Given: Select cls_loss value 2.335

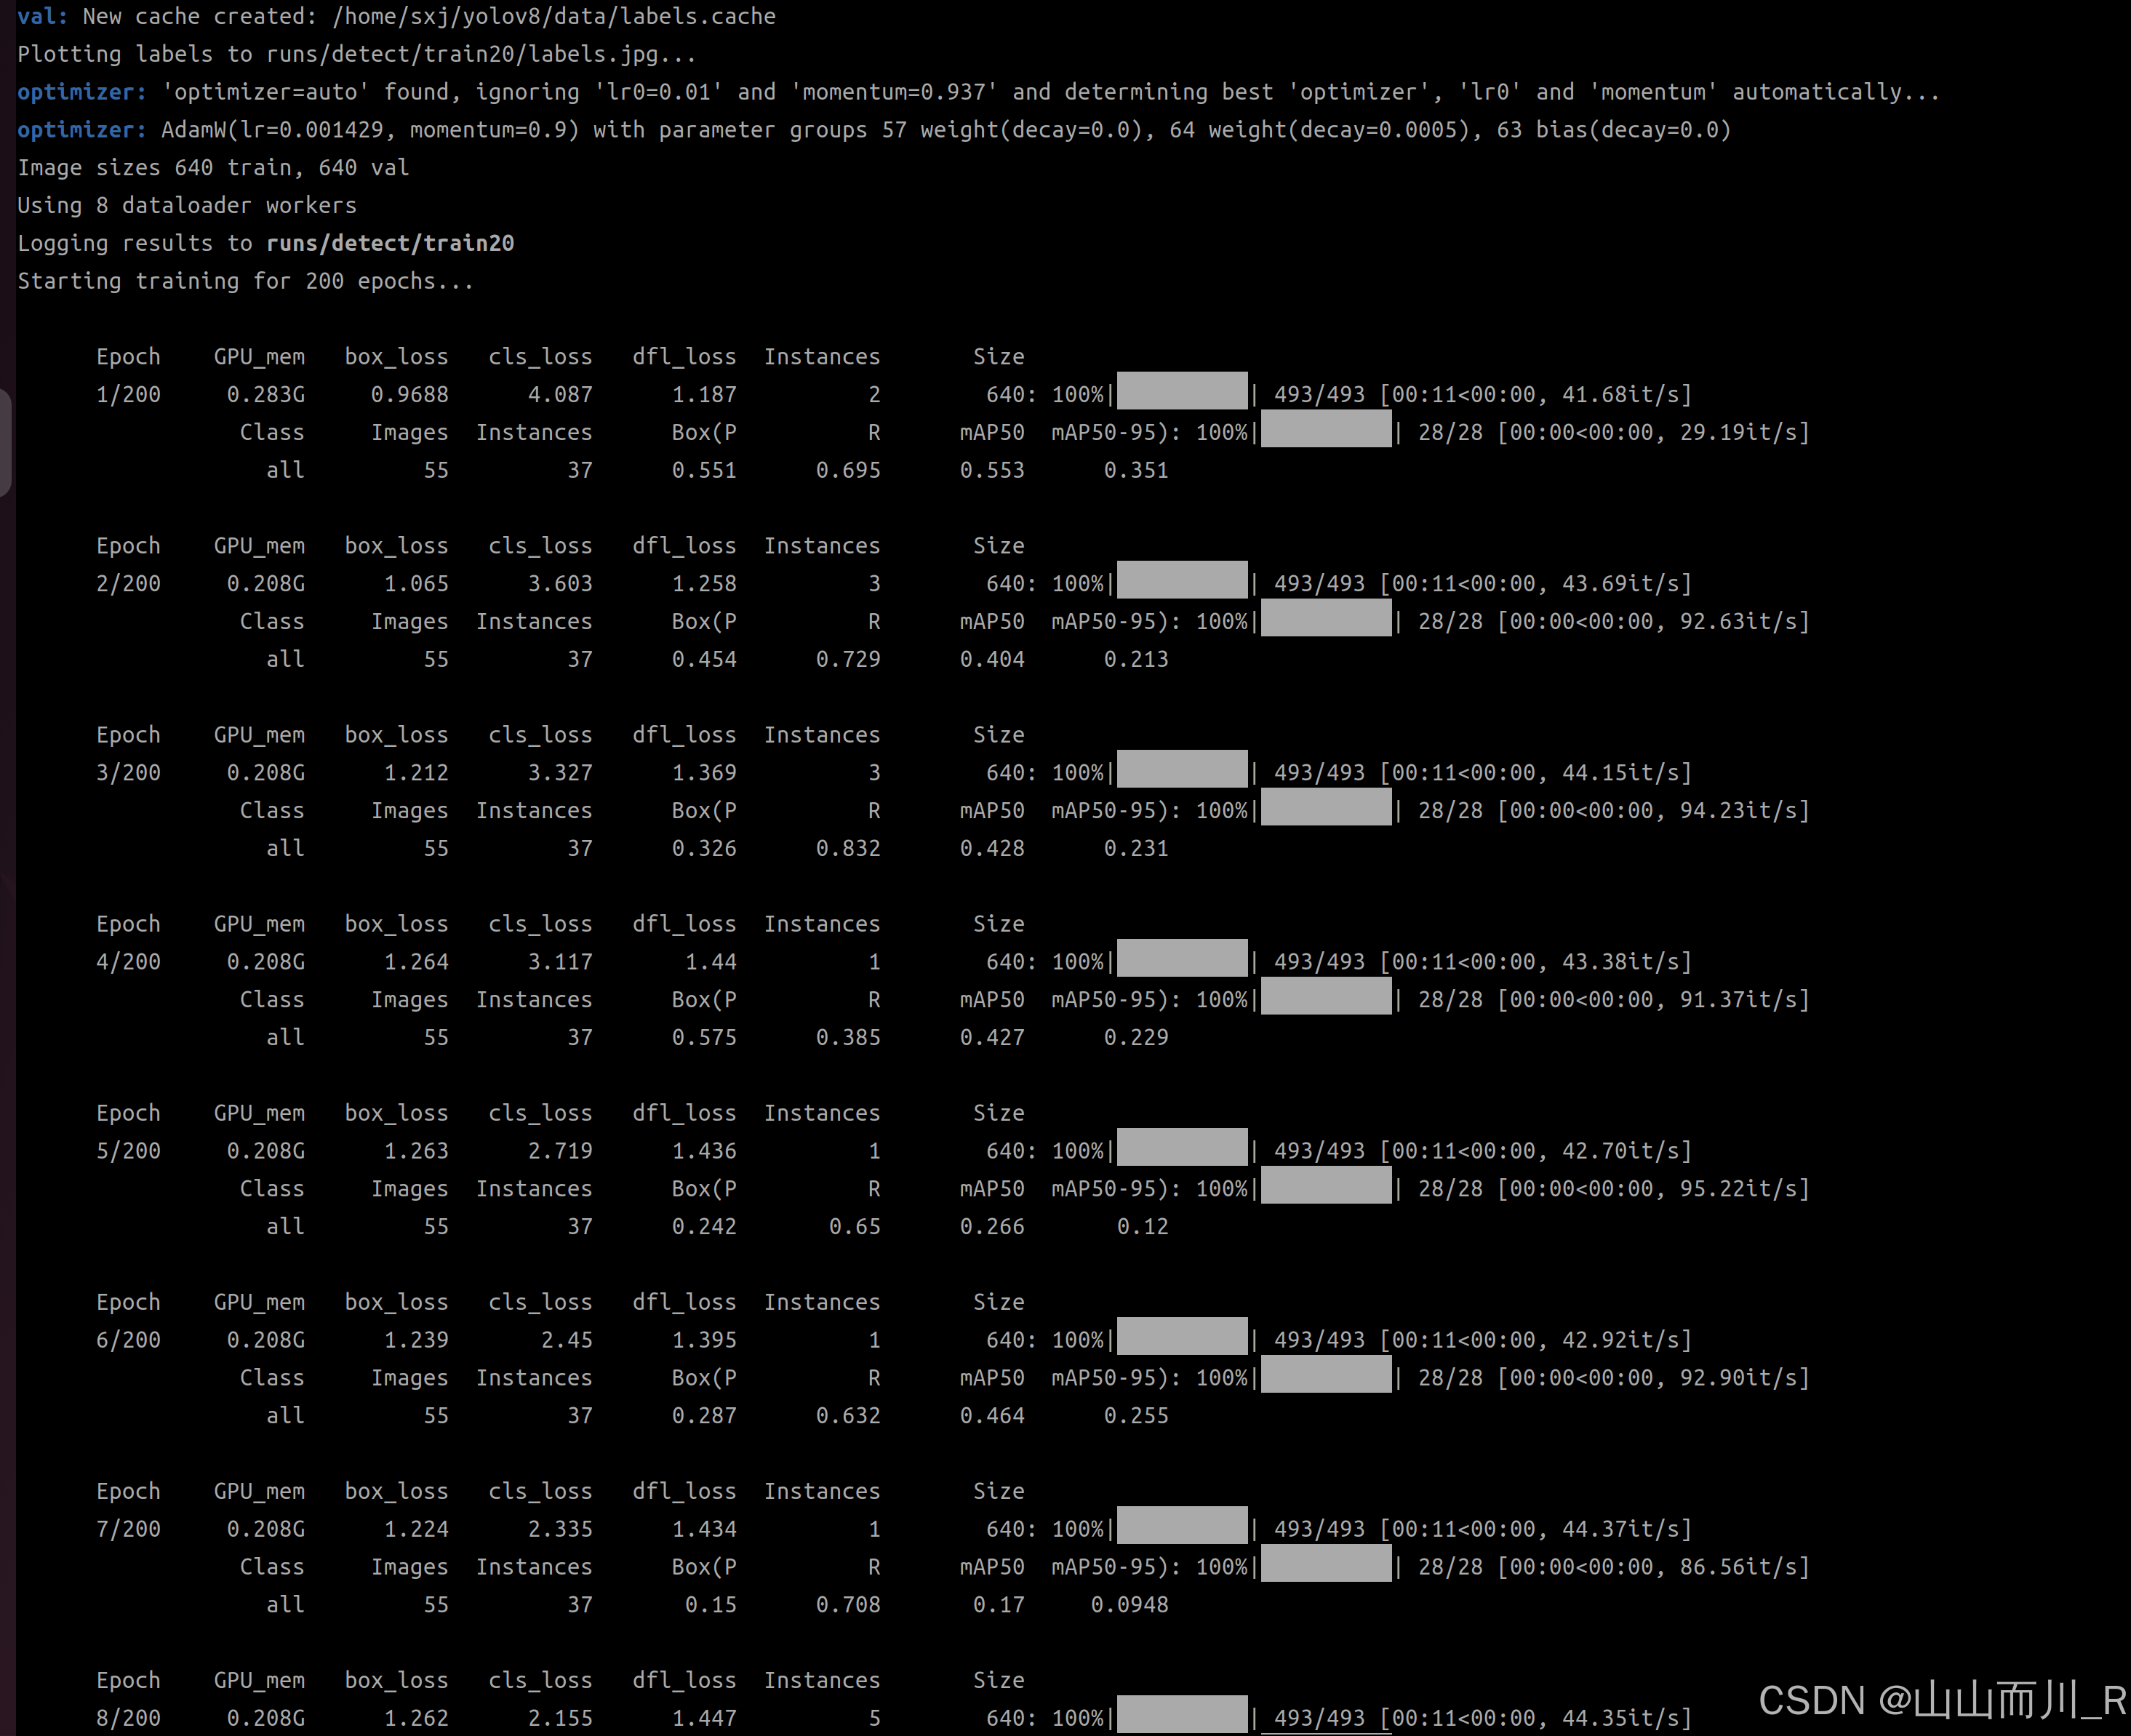Looking at the screenshot, I should (560, 1529).
